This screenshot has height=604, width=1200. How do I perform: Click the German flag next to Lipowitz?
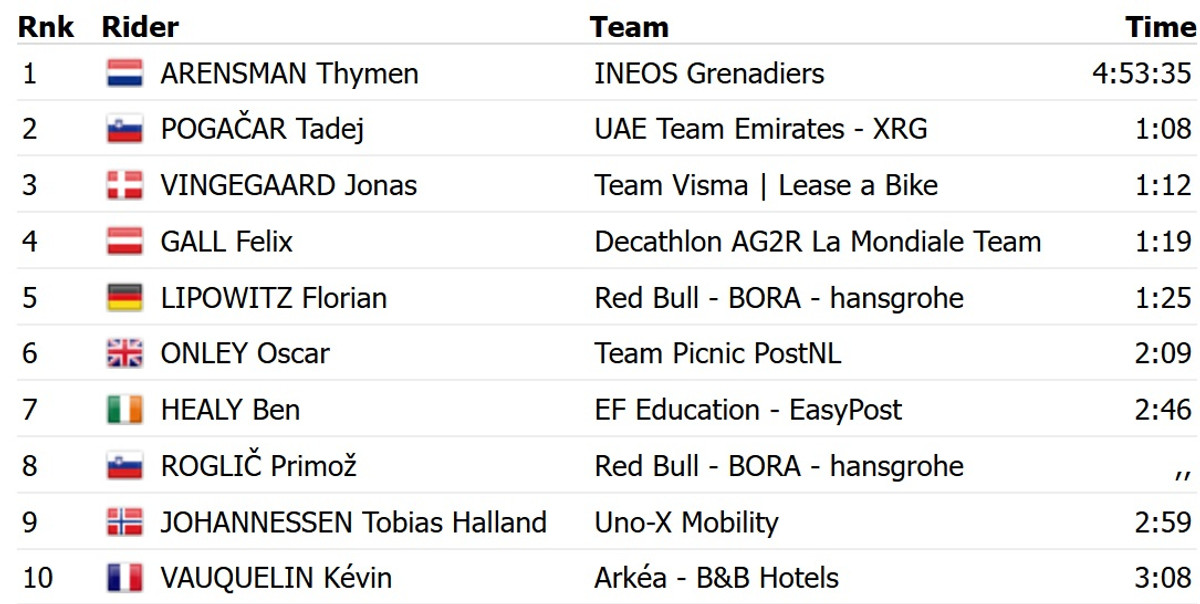[x=125, y=298]
